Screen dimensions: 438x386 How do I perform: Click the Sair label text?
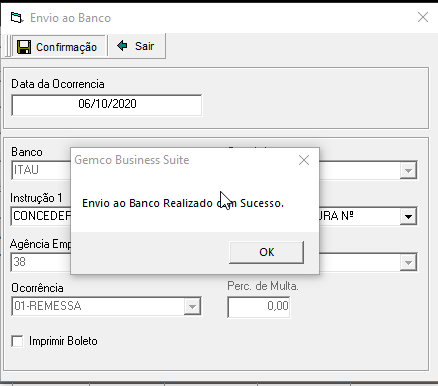click(144, 46)
